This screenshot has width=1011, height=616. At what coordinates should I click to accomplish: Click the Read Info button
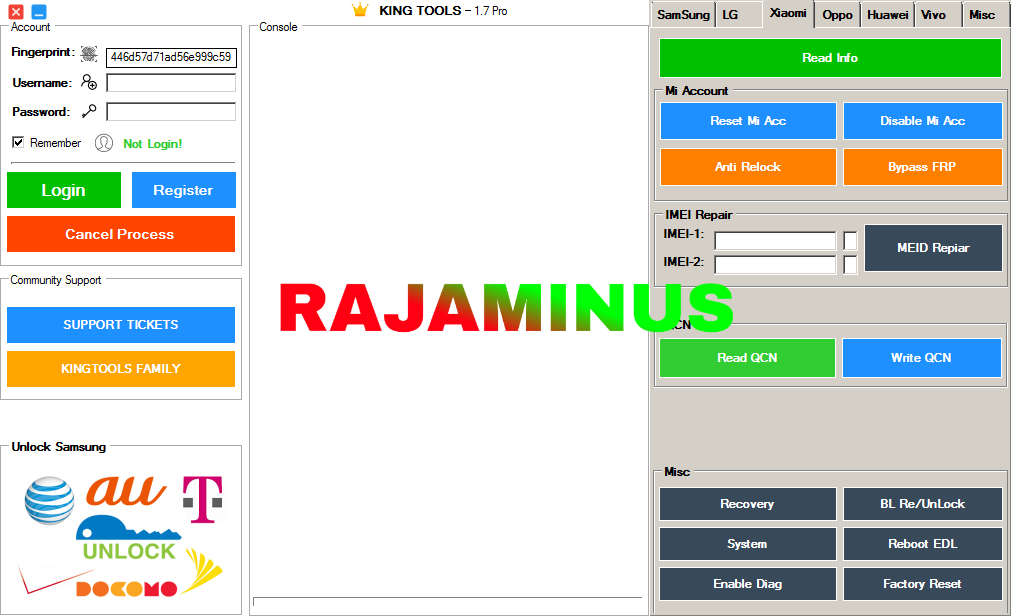click(x=830, y=57)
